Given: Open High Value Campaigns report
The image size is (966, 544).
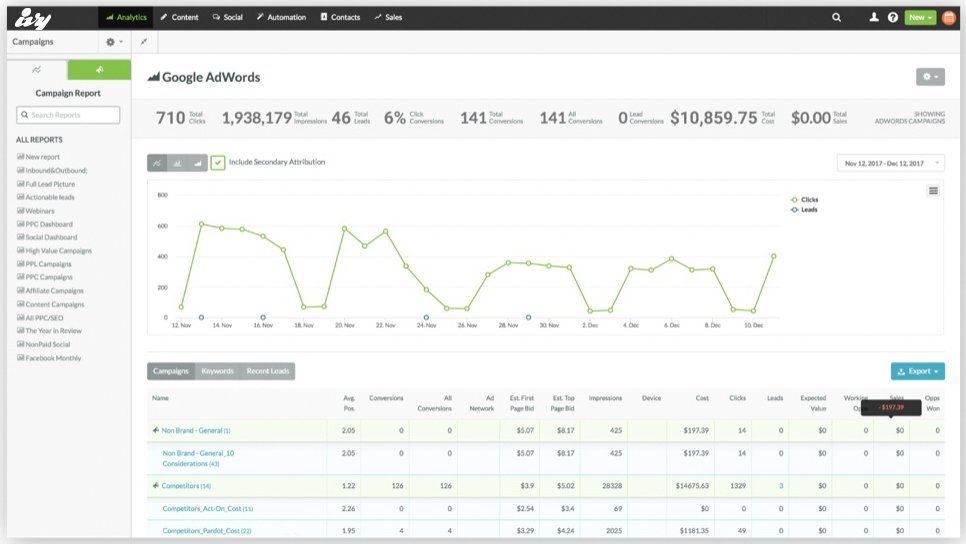Looking at the screenshot, I should click(54, 251).
